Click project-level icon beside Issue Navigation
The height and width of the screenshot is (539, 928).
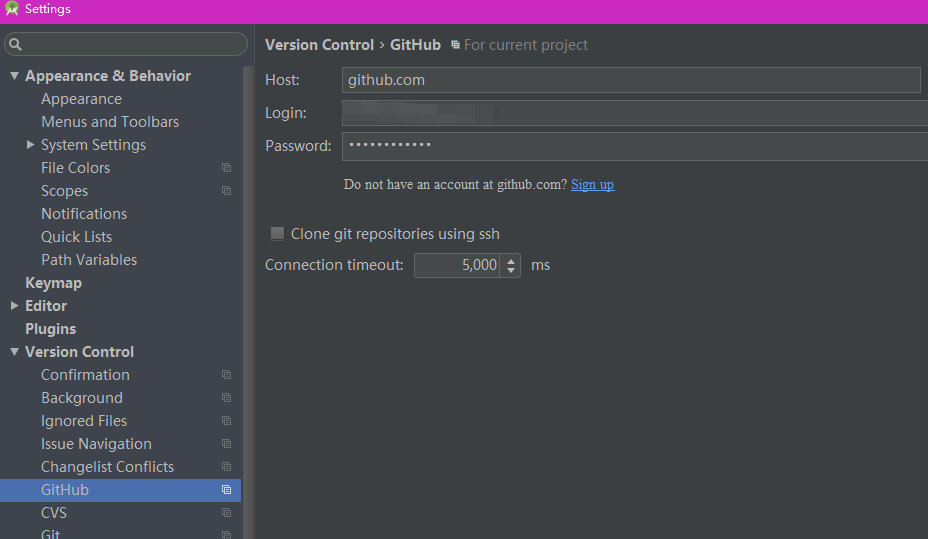[226, 444]
